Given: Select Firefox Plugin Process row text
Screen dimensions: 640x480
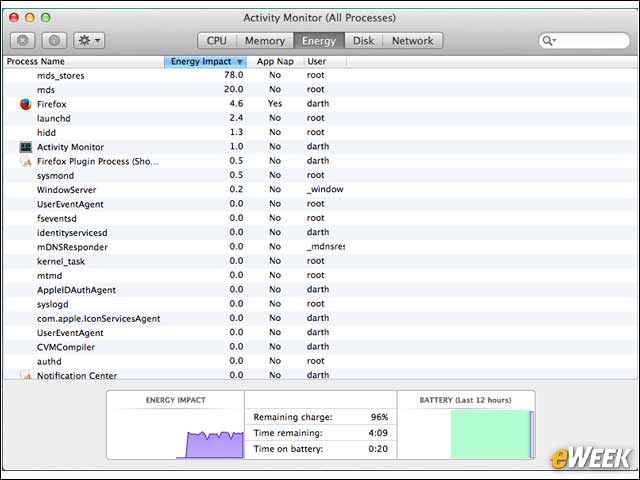Looking at the screenshot, I should coord(98,161).
